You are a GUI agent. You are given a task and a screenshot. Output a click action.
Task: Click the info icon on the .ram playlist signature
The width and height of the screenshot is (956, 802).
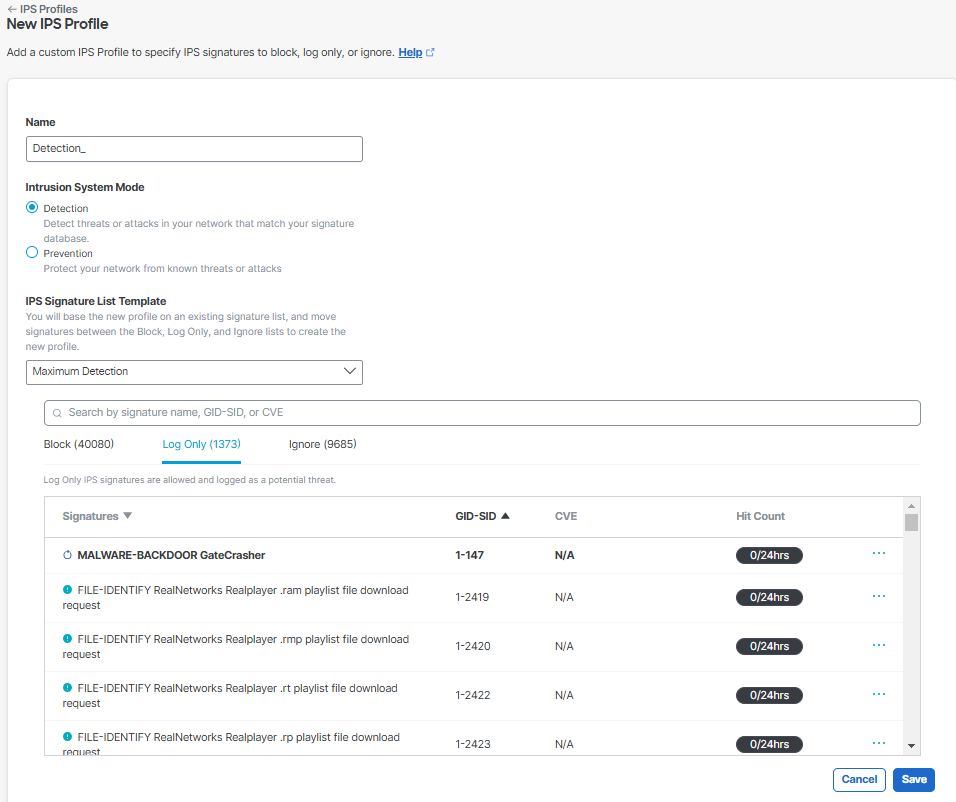(68, 590)
